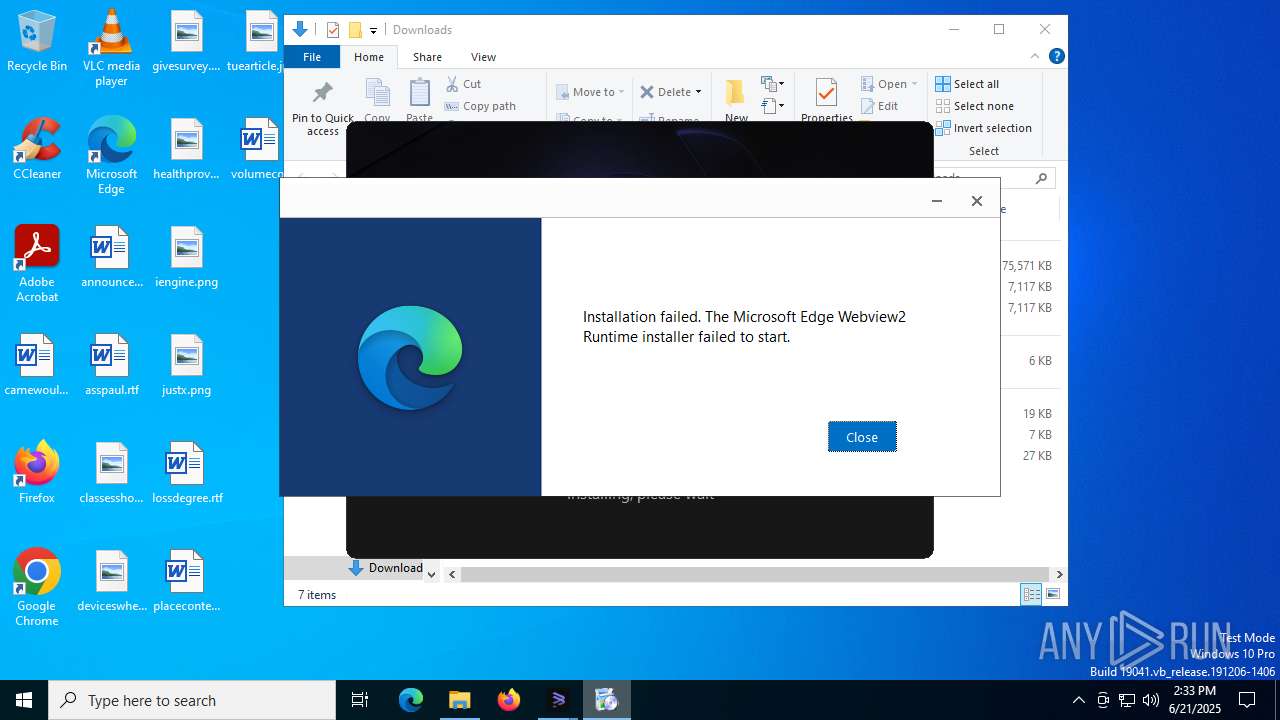Open Firefox from the taskbar
Viewport: 1280px width, 720px height.
509,700
